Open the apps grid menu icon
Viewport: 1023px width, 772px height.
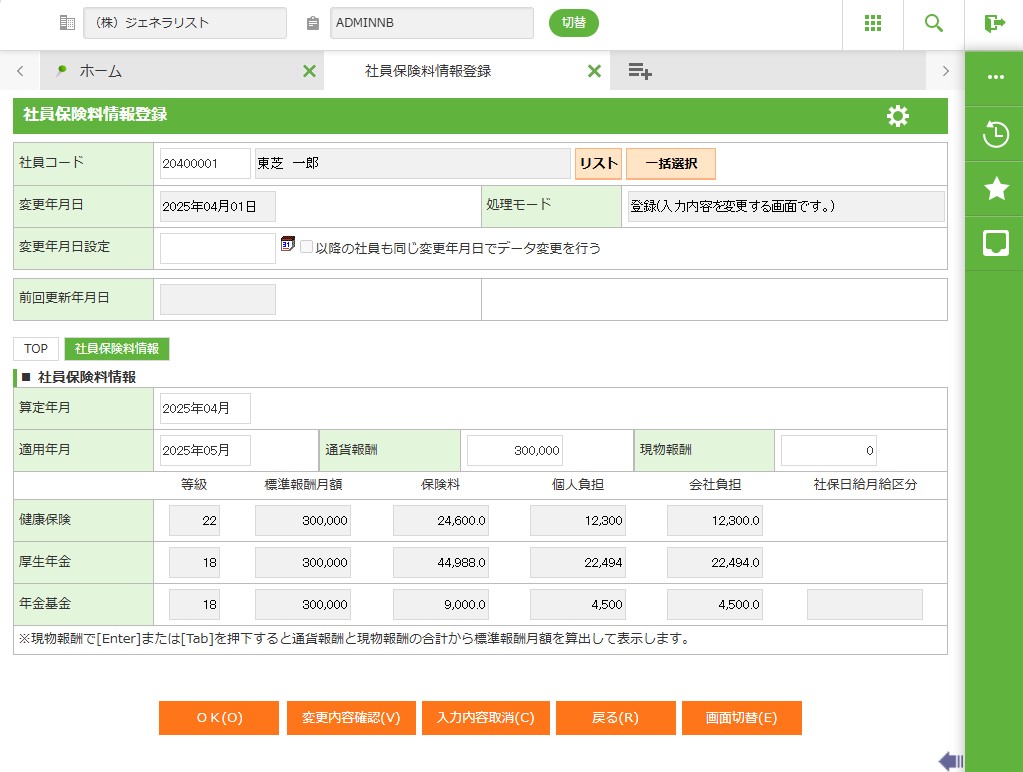(x=872, y=24)
